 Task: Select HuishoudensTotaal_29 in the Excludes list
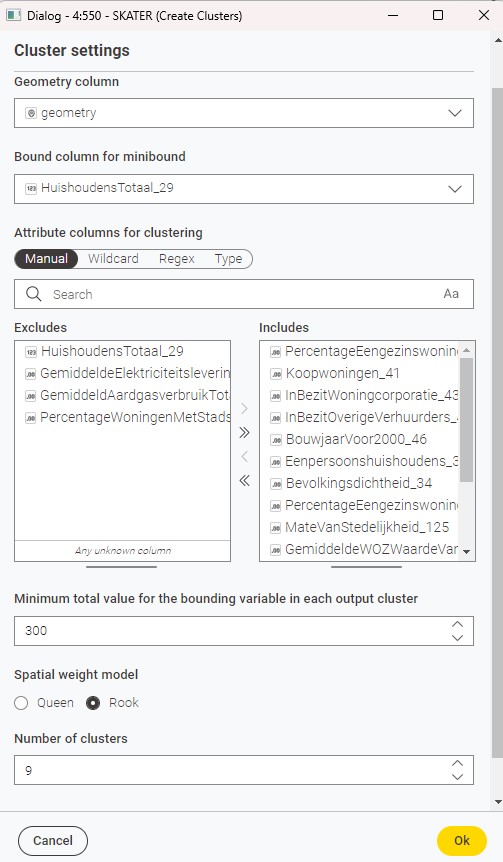(122, 351)
